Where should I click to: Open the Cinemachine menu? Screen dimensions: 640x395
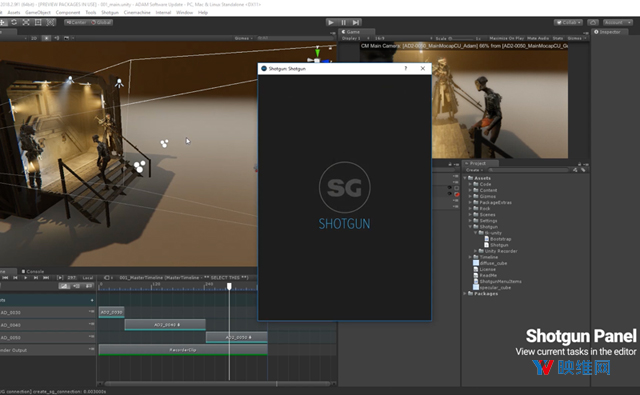[x=137, y=12]
